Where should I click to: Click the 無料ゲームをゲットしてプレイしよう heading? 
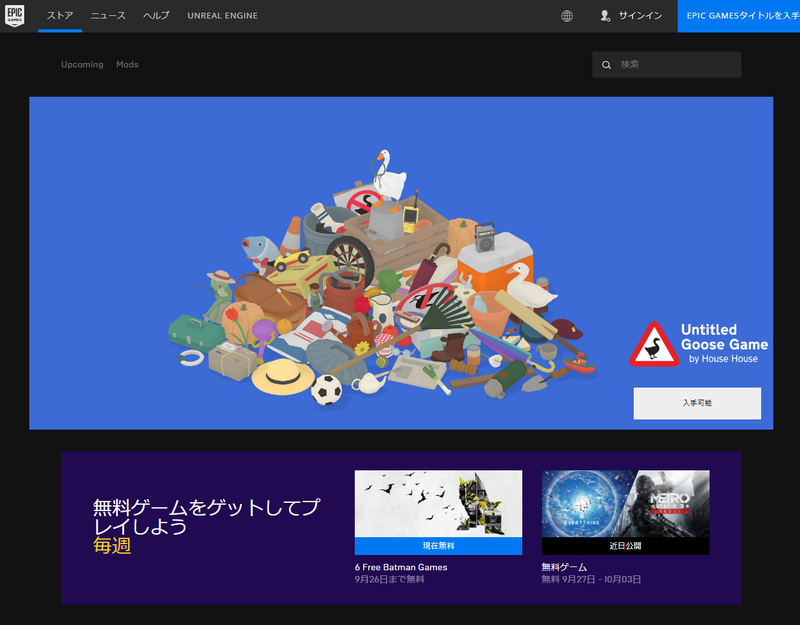click(x=207, y=516)
